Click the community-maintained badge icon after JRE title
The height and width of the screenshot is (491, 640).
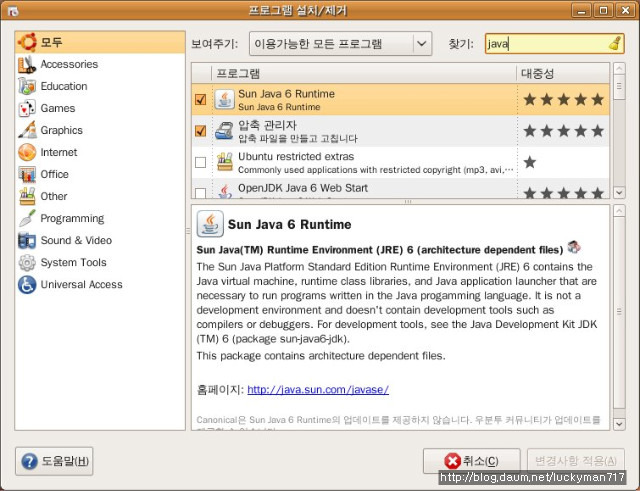click(574, 247)
